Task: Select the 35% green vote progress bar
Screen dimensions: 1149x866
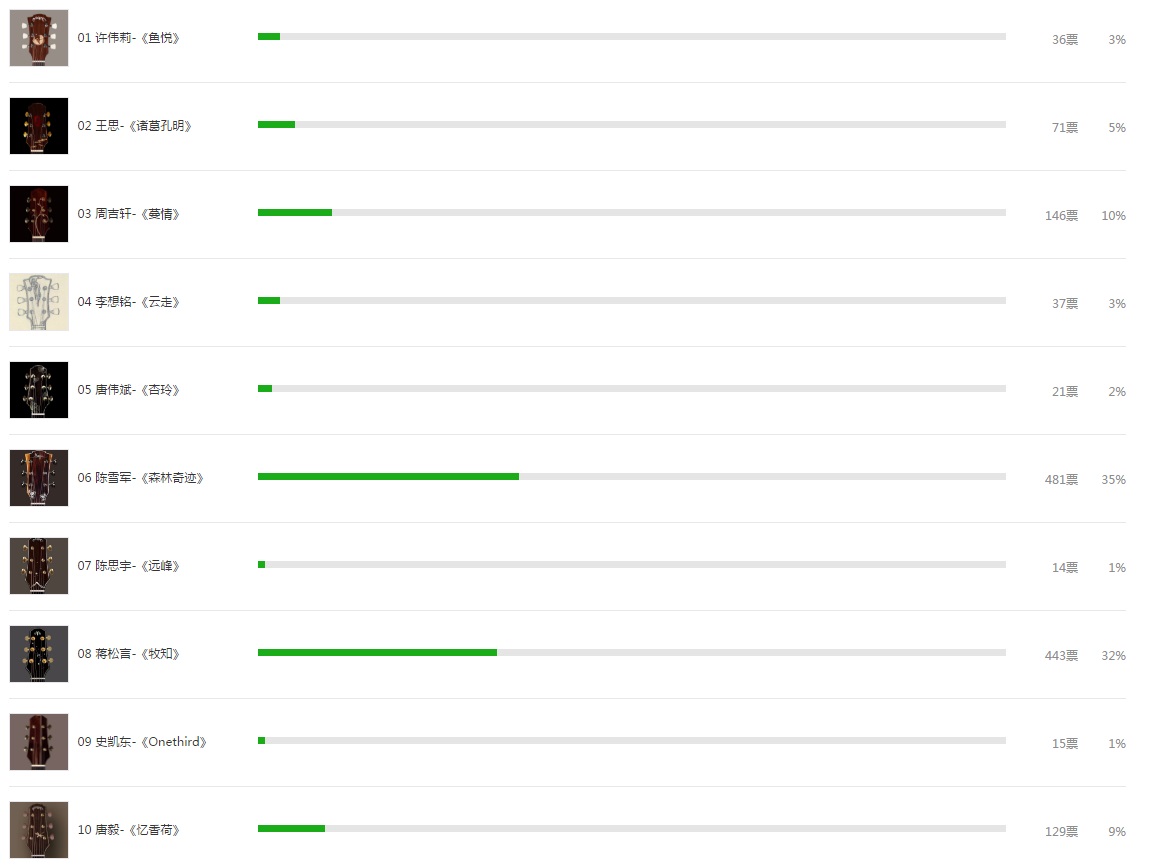Action: (632, 476)
